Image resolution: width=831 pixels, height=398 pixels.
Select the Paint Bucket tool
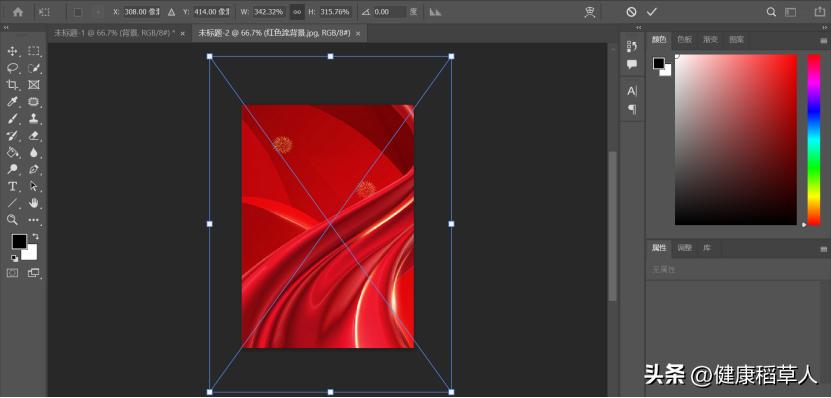coord(12,153)
